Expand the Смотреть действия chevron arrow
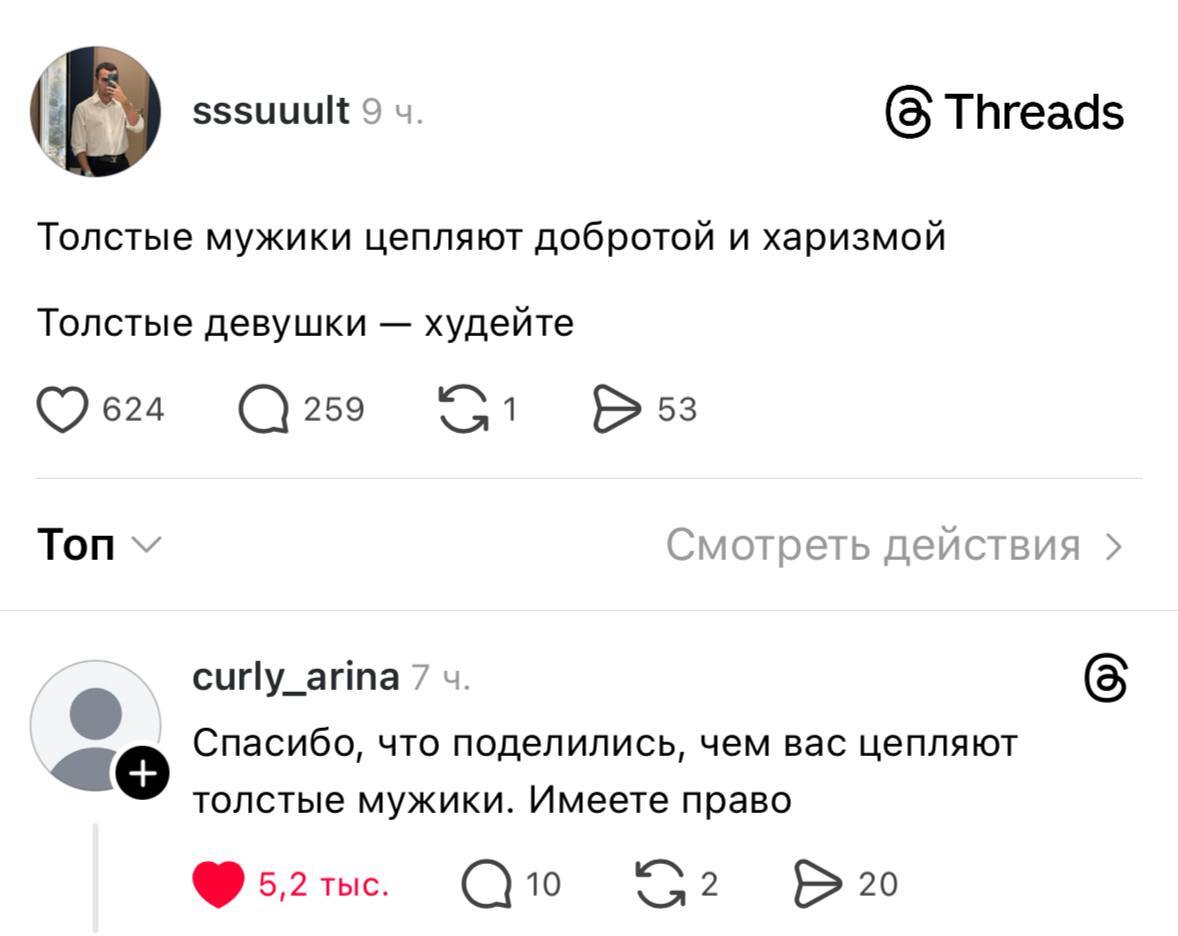The width and height of the screenshot is (1178, 936). pyautogui.click(x=1116, y=546)
